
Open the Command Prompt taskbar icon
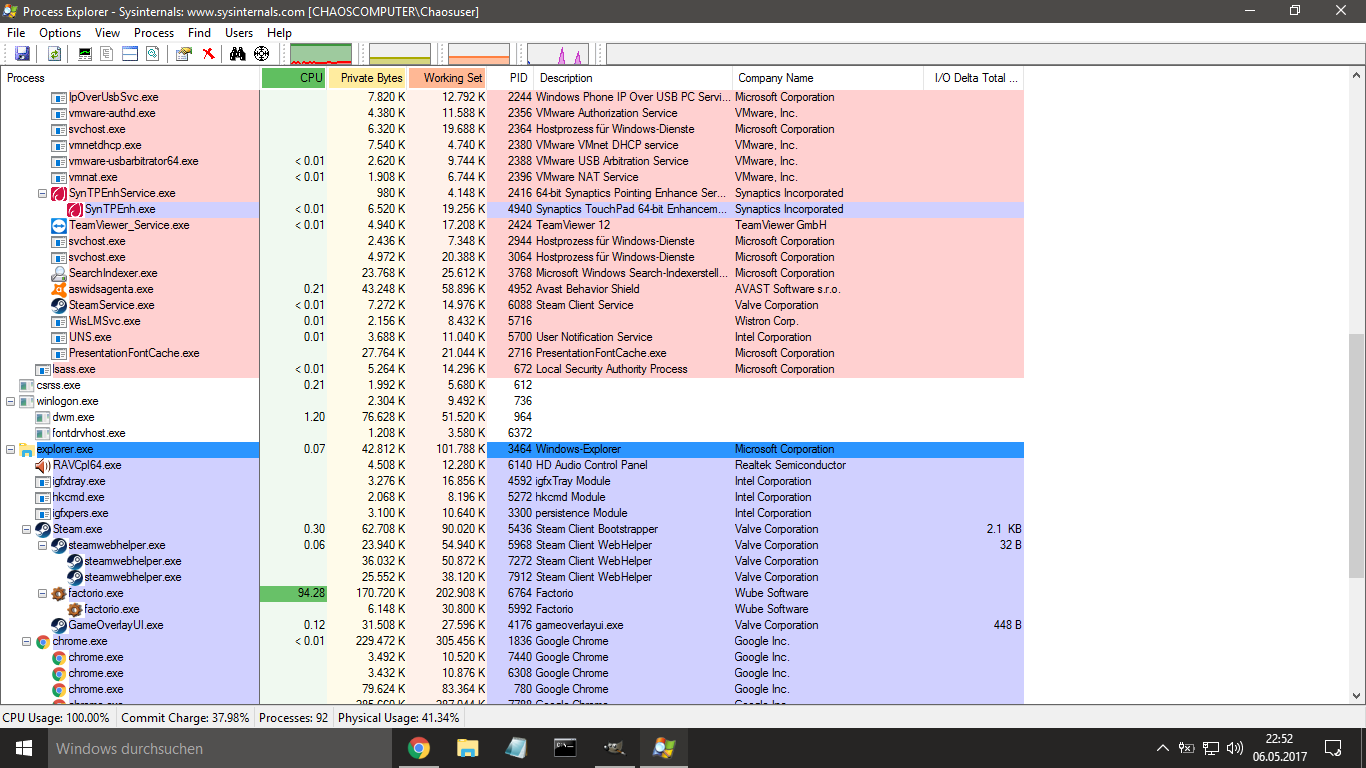point(565,748)
